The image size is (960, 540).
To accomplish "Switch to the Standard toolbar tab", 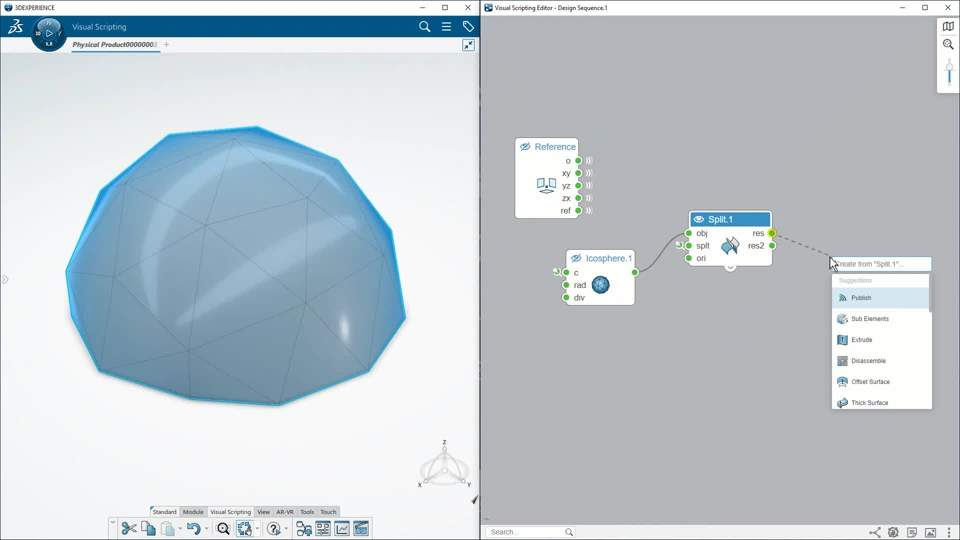I will [x=164, y=512].
